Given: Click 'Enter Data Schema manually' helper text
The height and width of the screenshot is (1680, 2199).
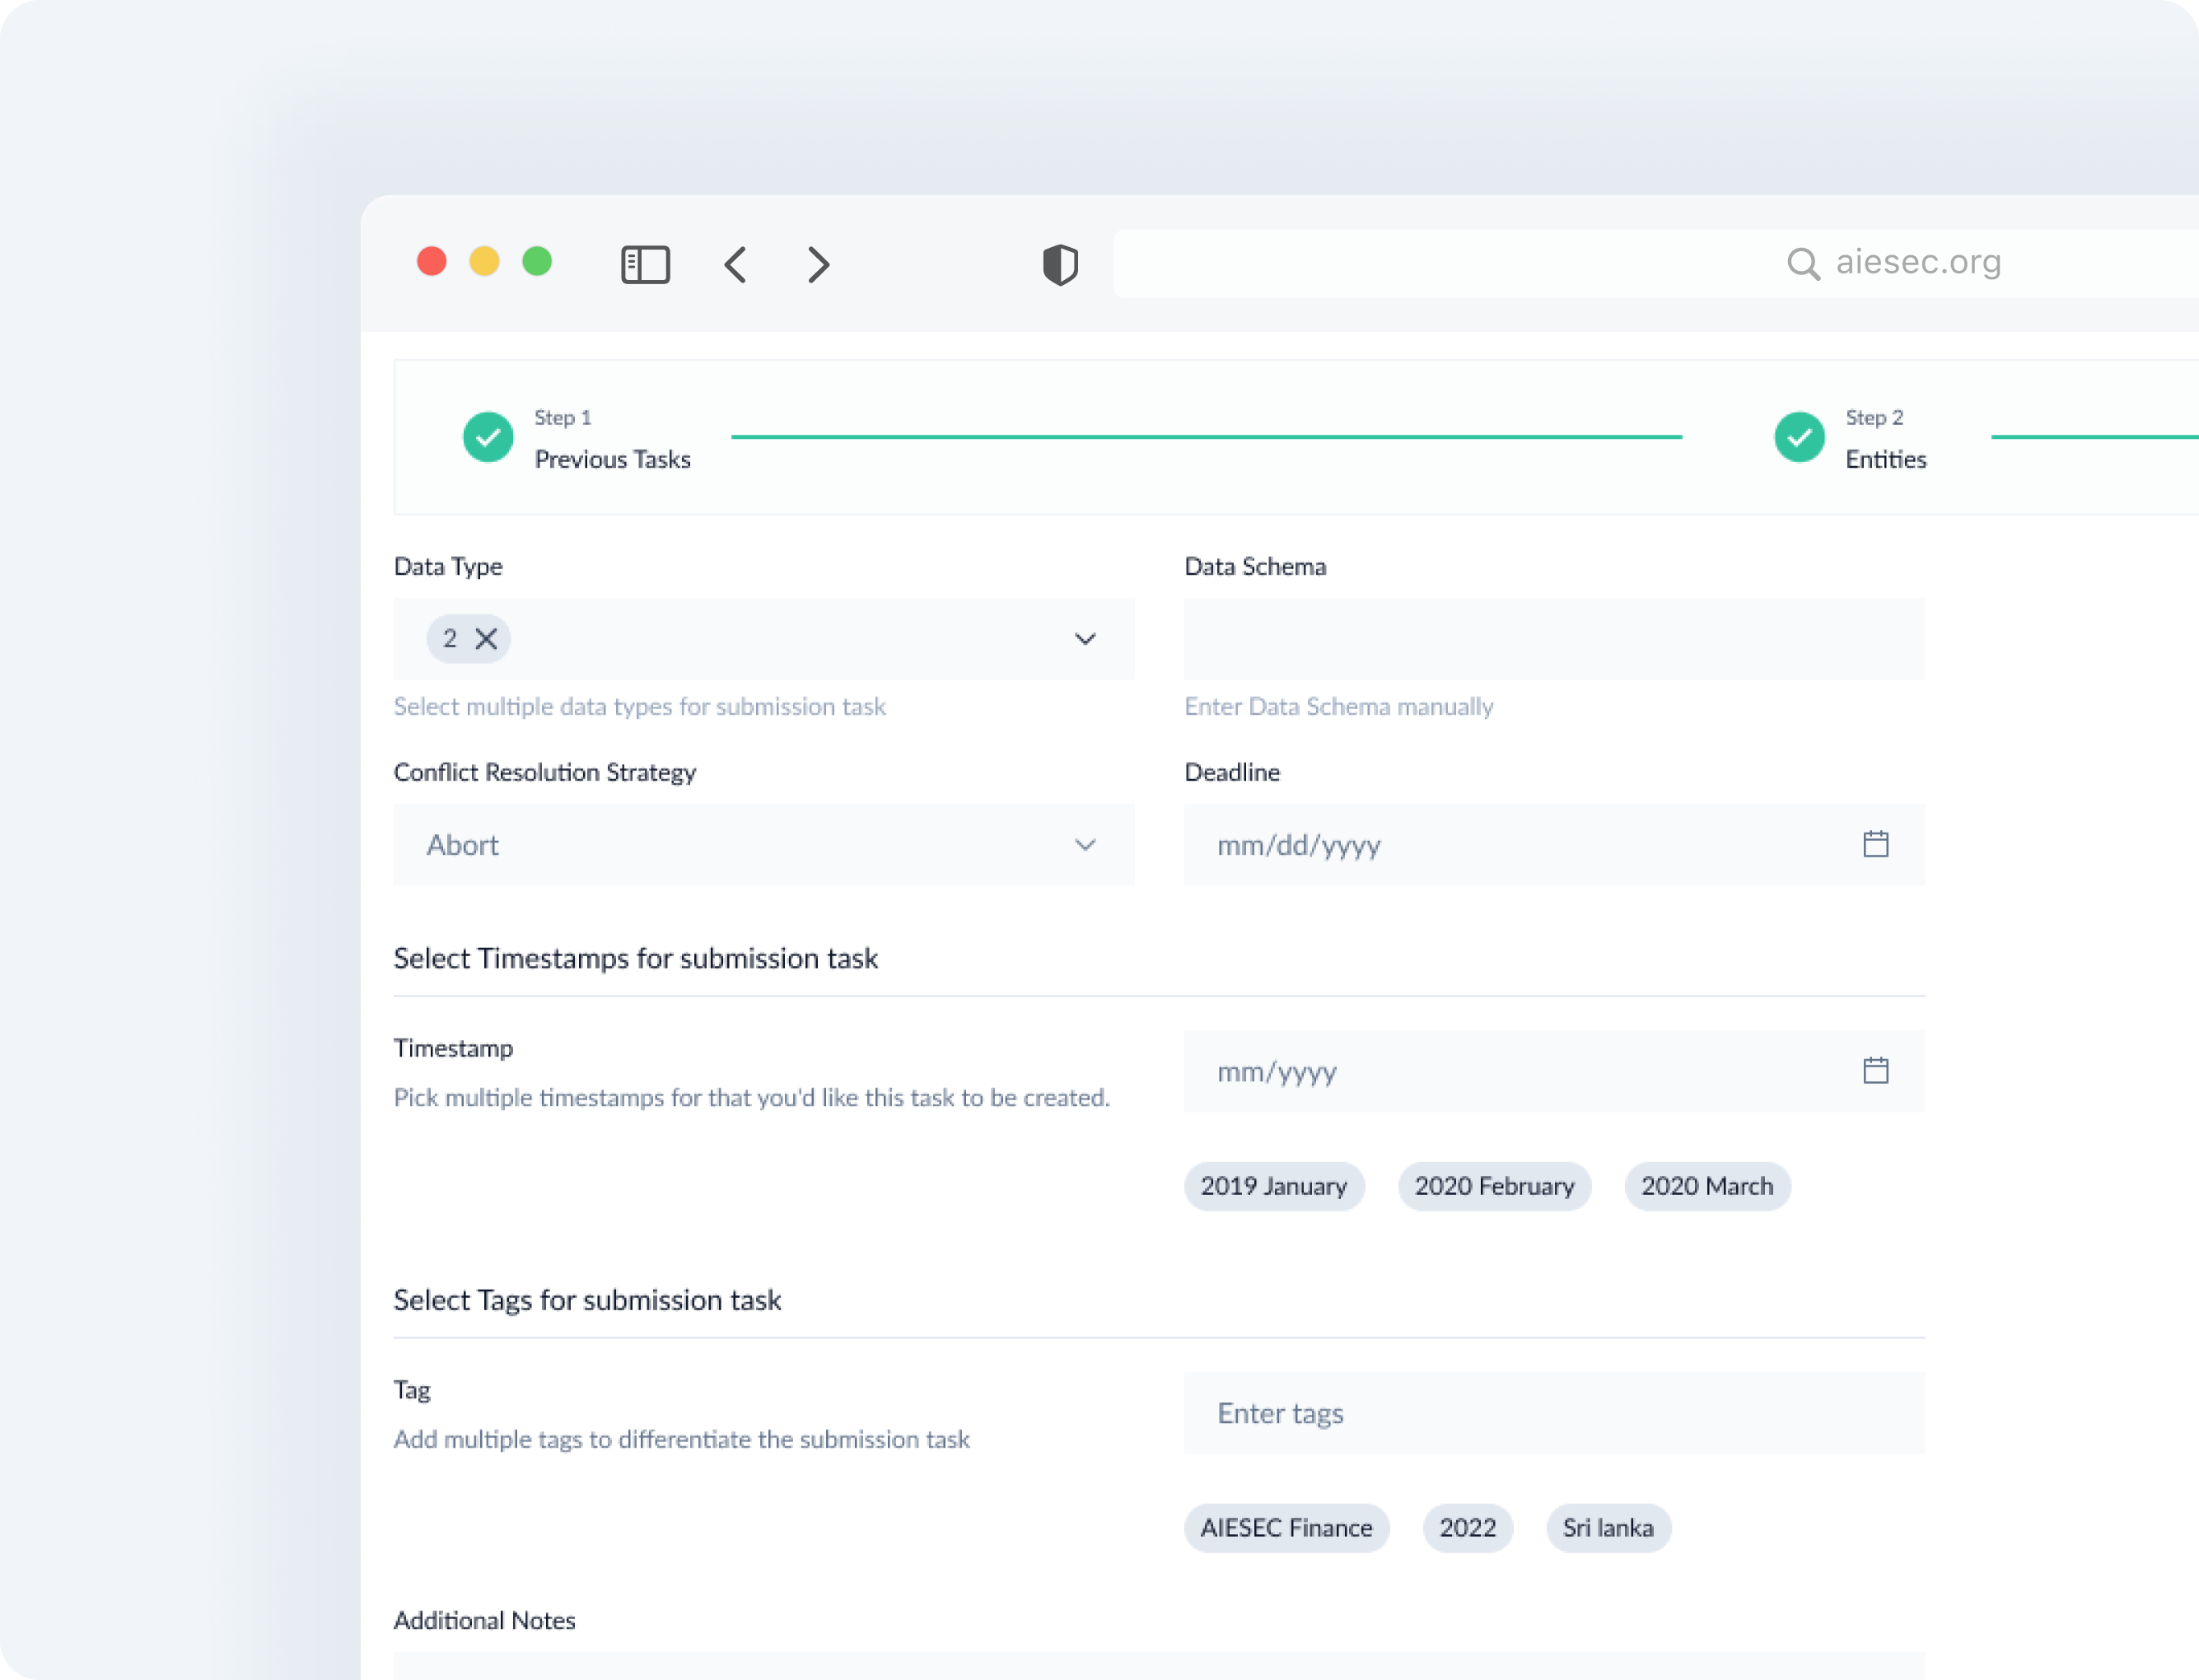Looking at the screenshot, I should tap(1338, 707).
